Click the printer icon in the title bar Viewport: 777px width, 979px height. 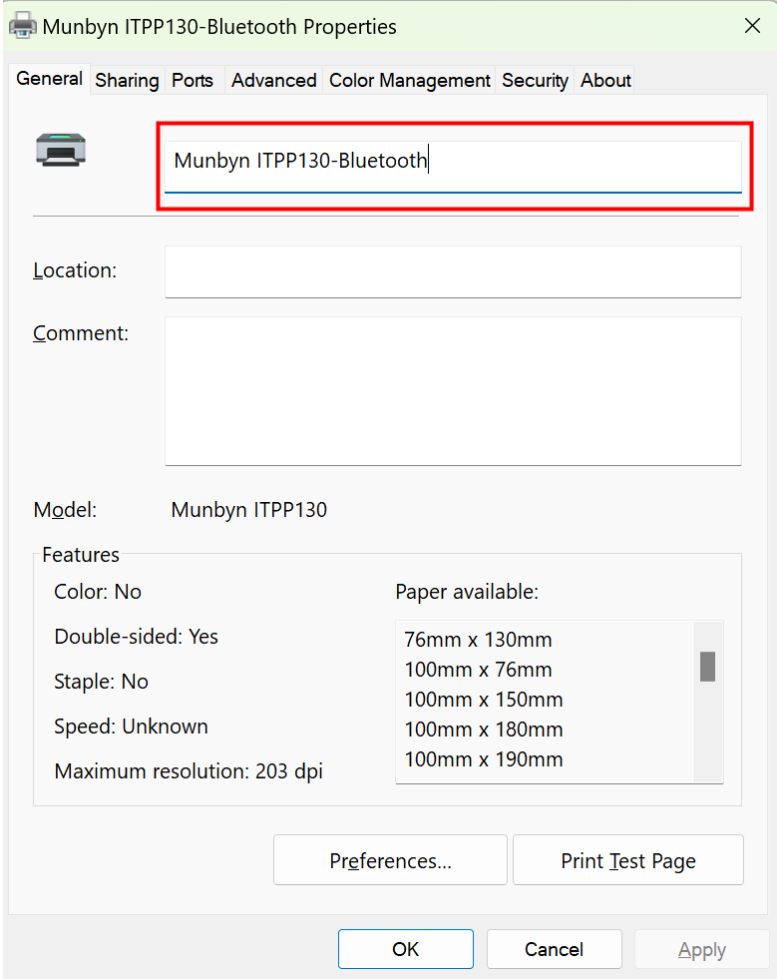pyautogui.click(x=22, y=26)
